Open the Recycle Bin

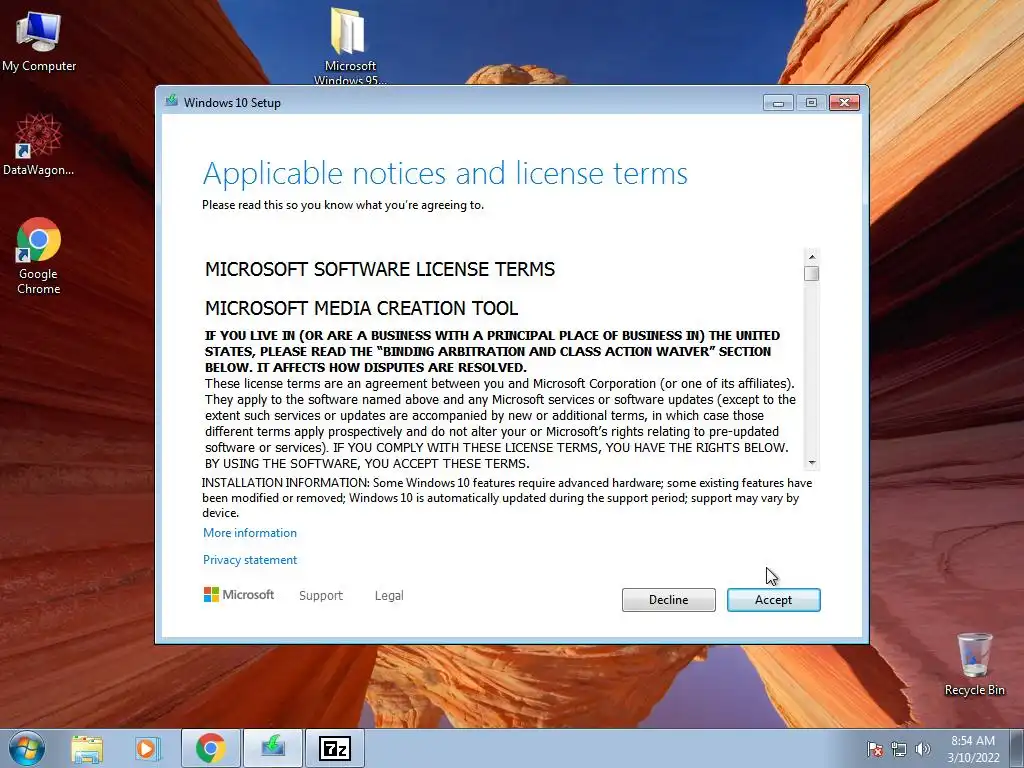coord(974,664)
